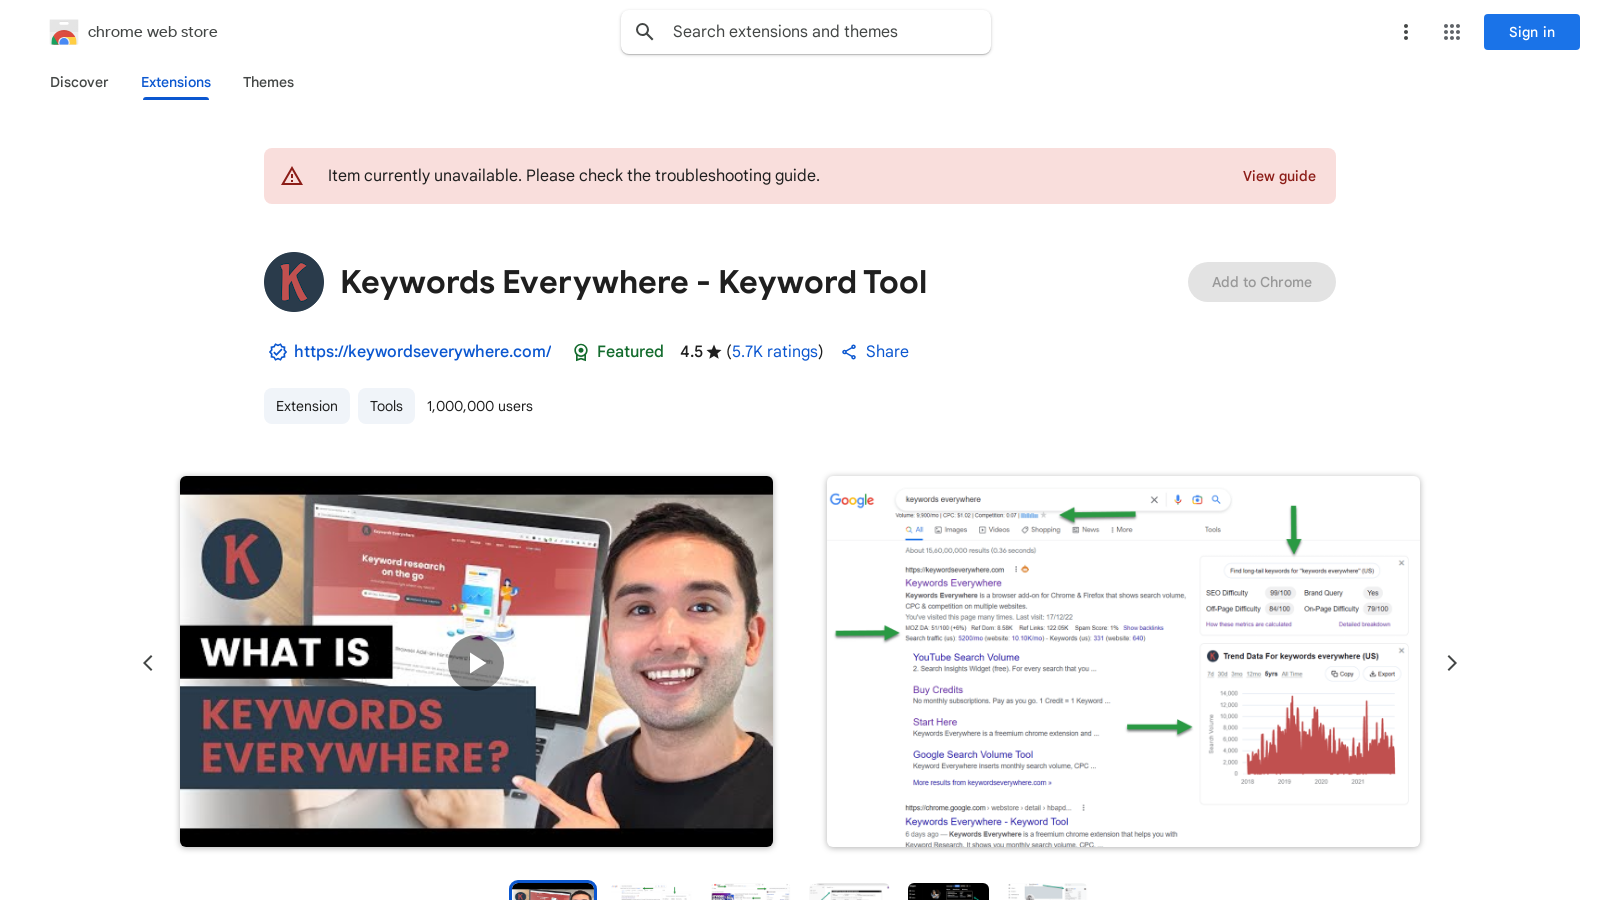
Task: Open the Google apps grid
Action: point(1451,32)
